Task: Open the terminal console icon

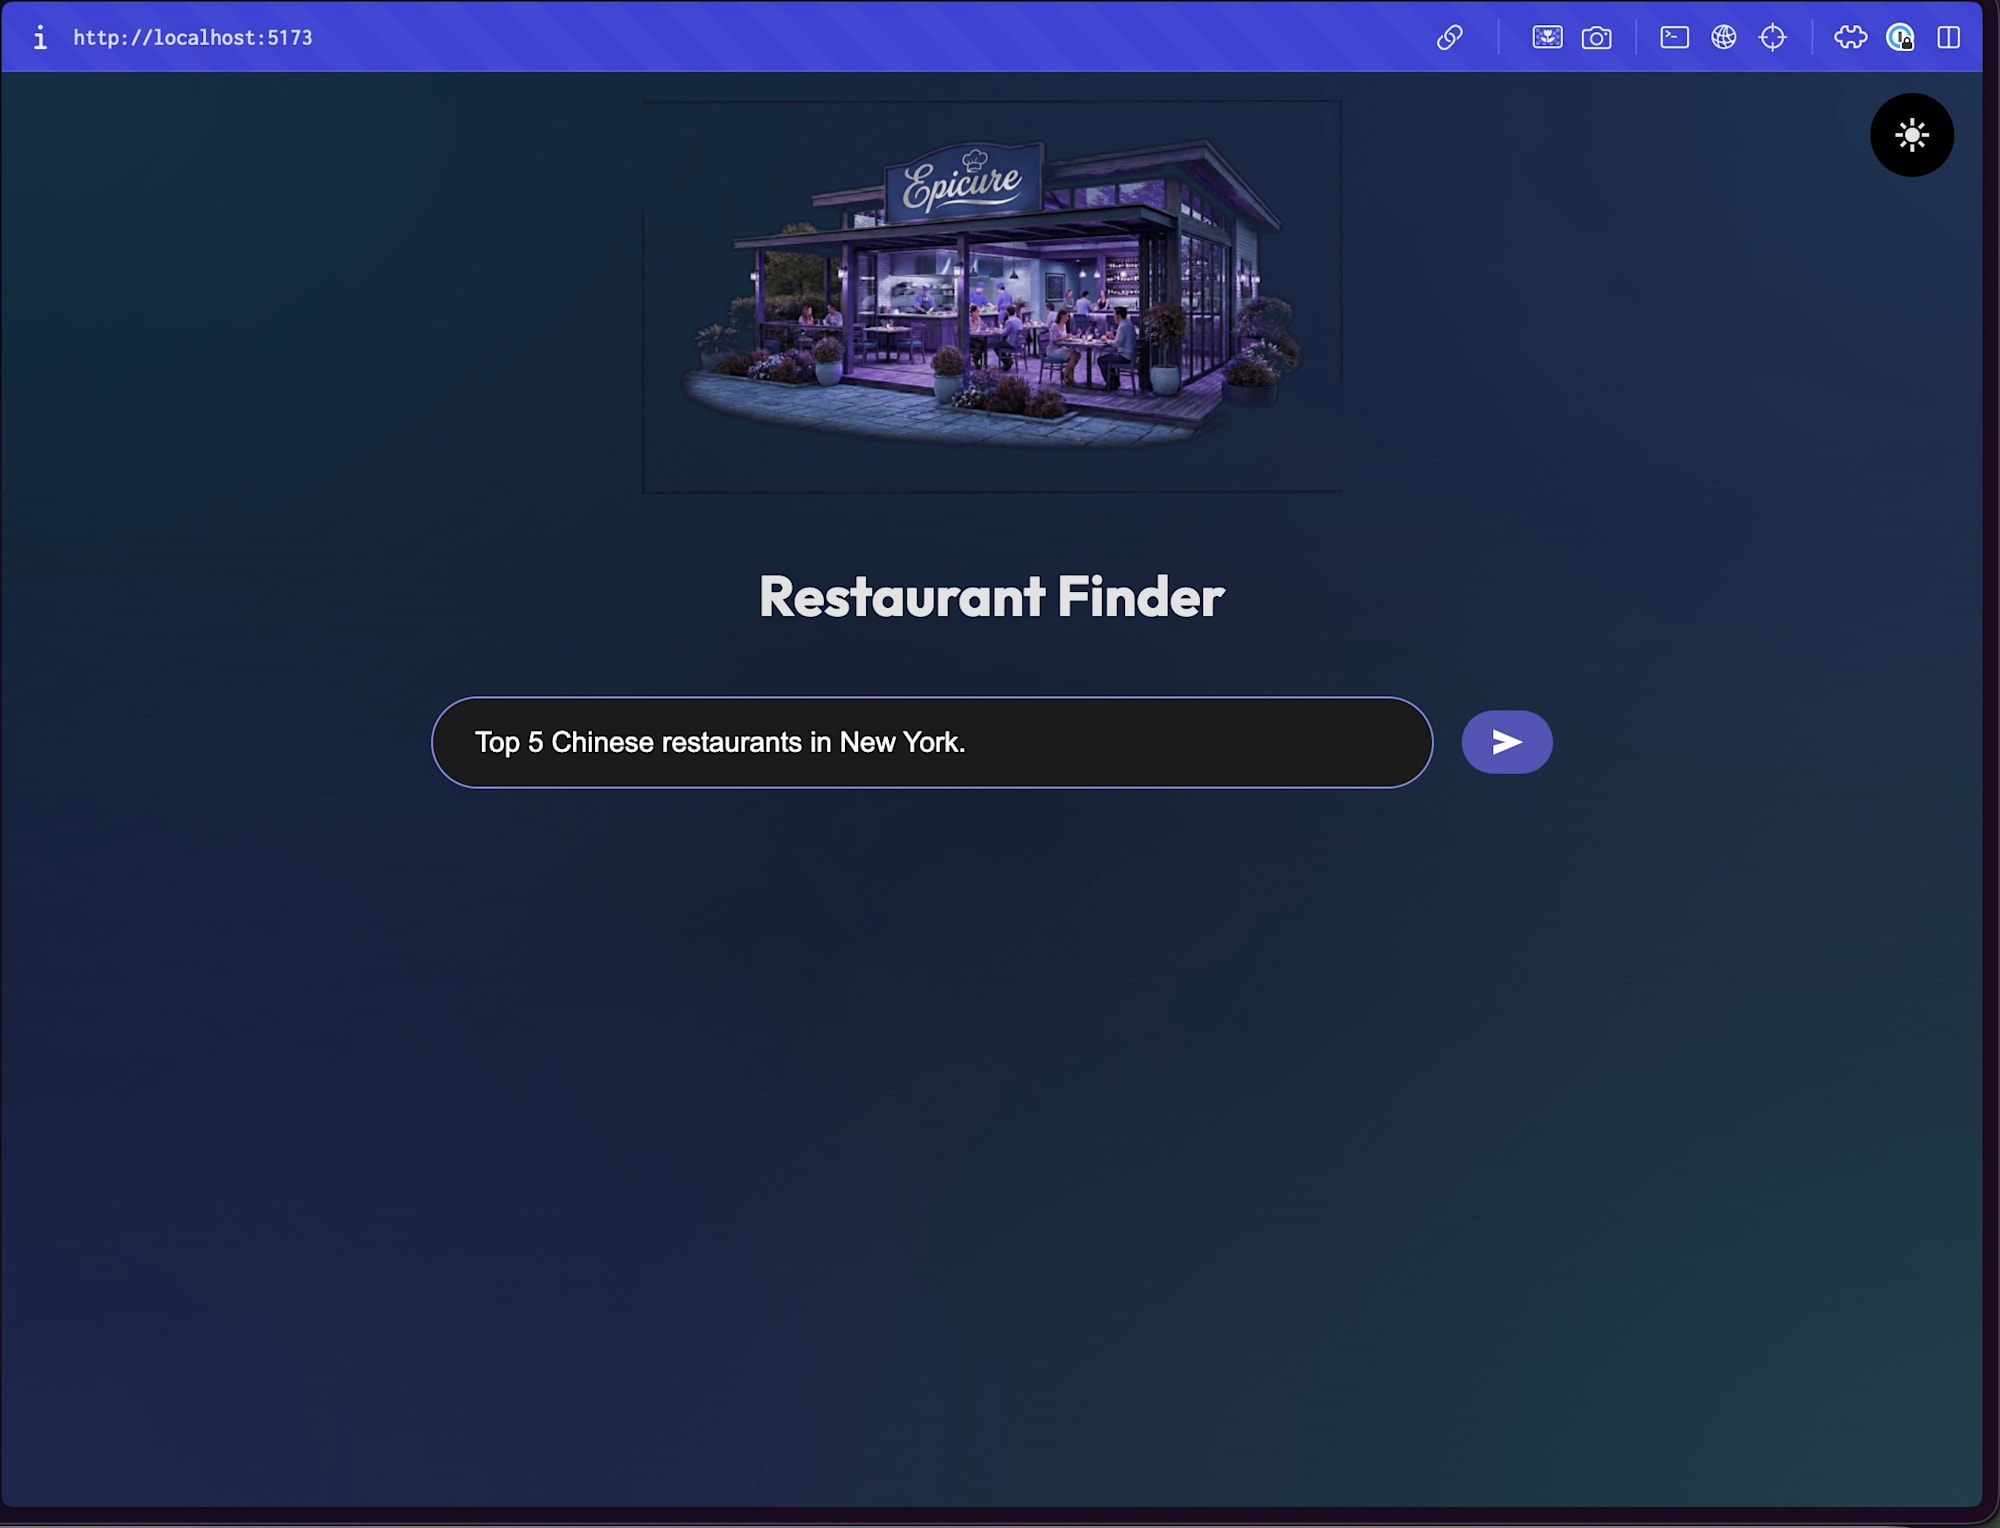Action: click(1674, 38)
